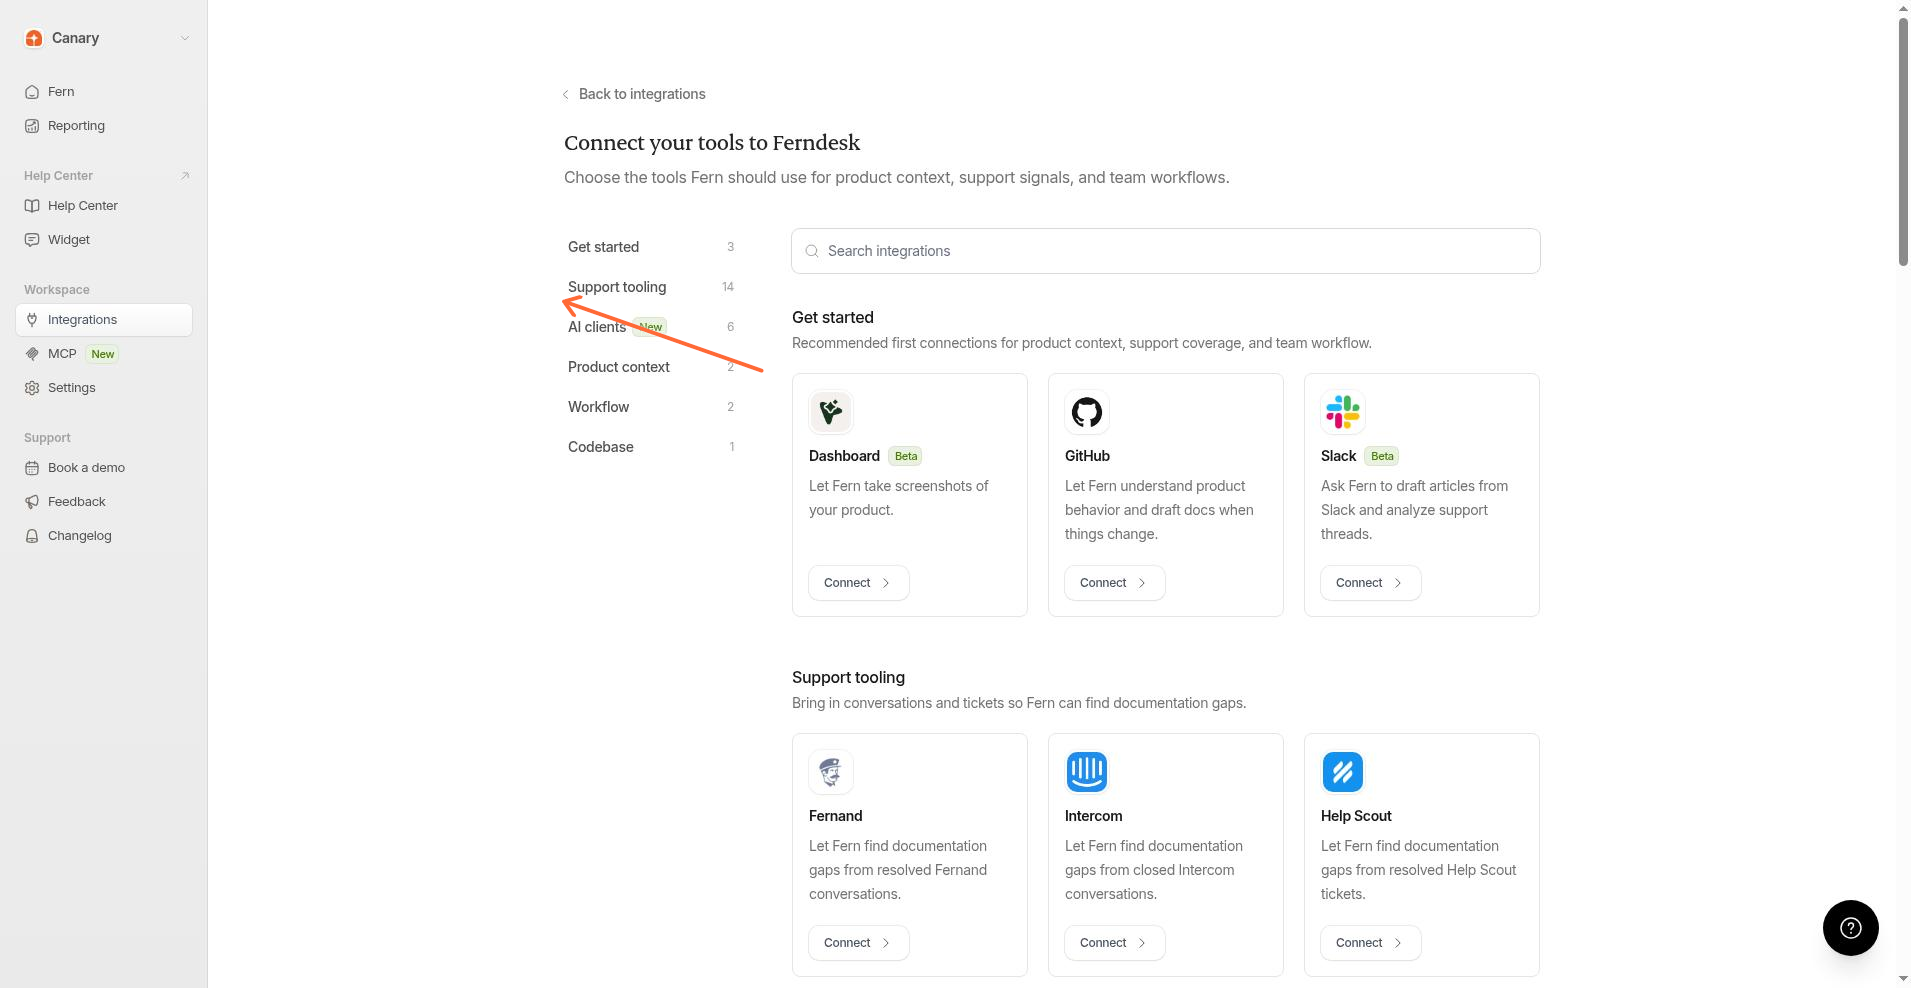Click the Help Center book icon
This screenshot has height=988, width=1911.
(x=32, y=206)
